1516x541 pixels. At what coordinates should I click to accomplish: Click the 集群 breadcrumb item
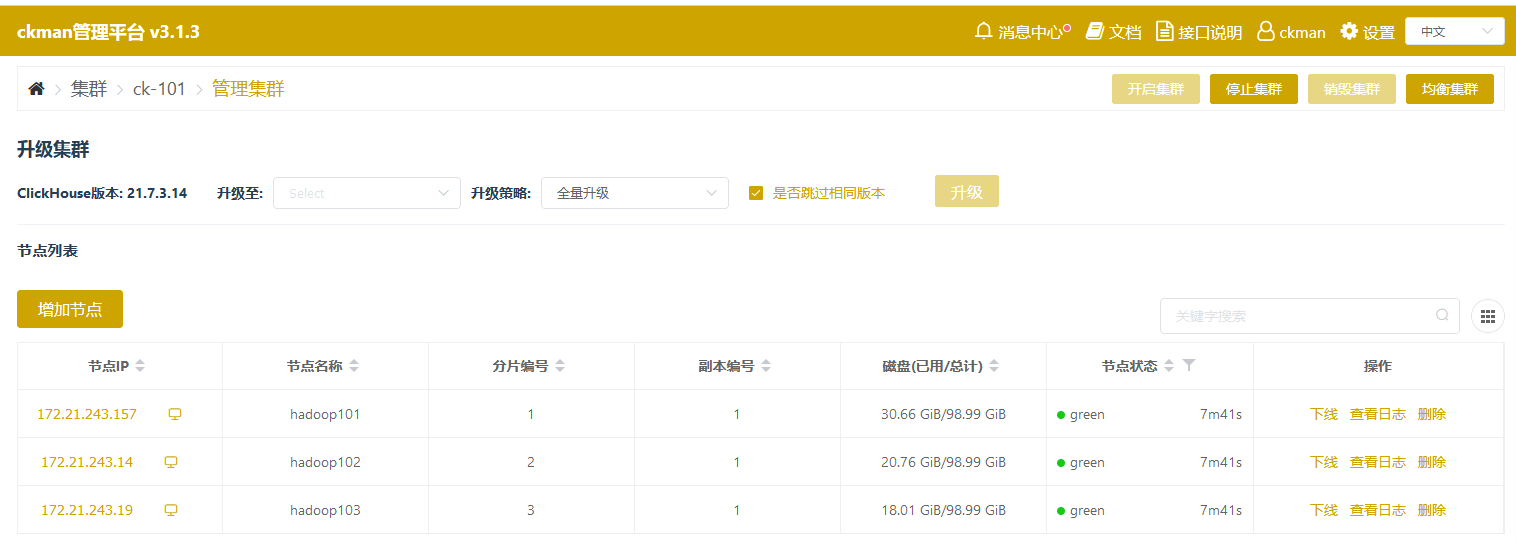(x=89, y=89)
